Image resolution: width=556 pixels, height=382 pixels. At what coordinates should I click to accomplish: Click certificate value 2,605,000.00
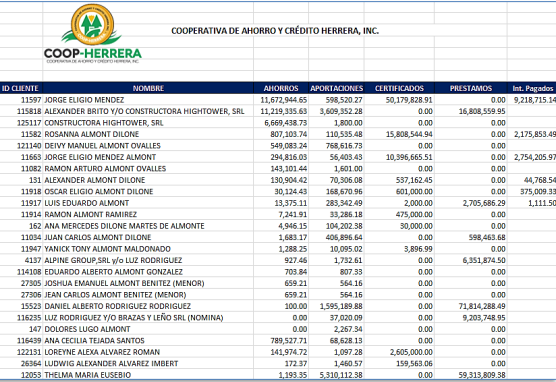pos(411,352)
